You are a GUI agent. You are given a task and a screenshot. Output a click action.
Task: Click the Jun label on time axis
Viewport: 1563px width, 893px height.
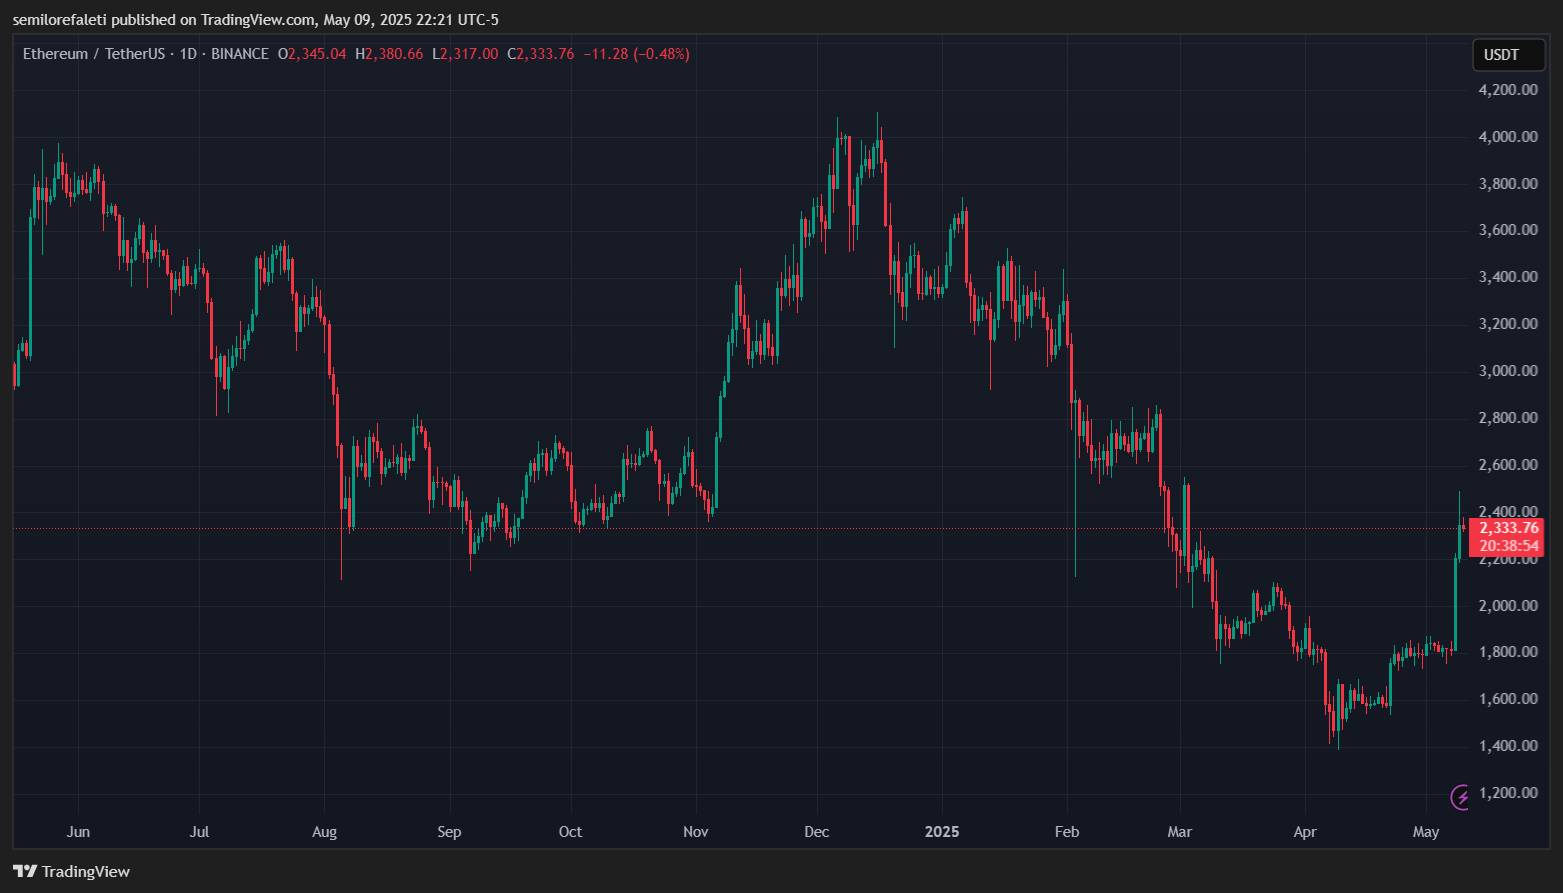click(x=78, y=832)
